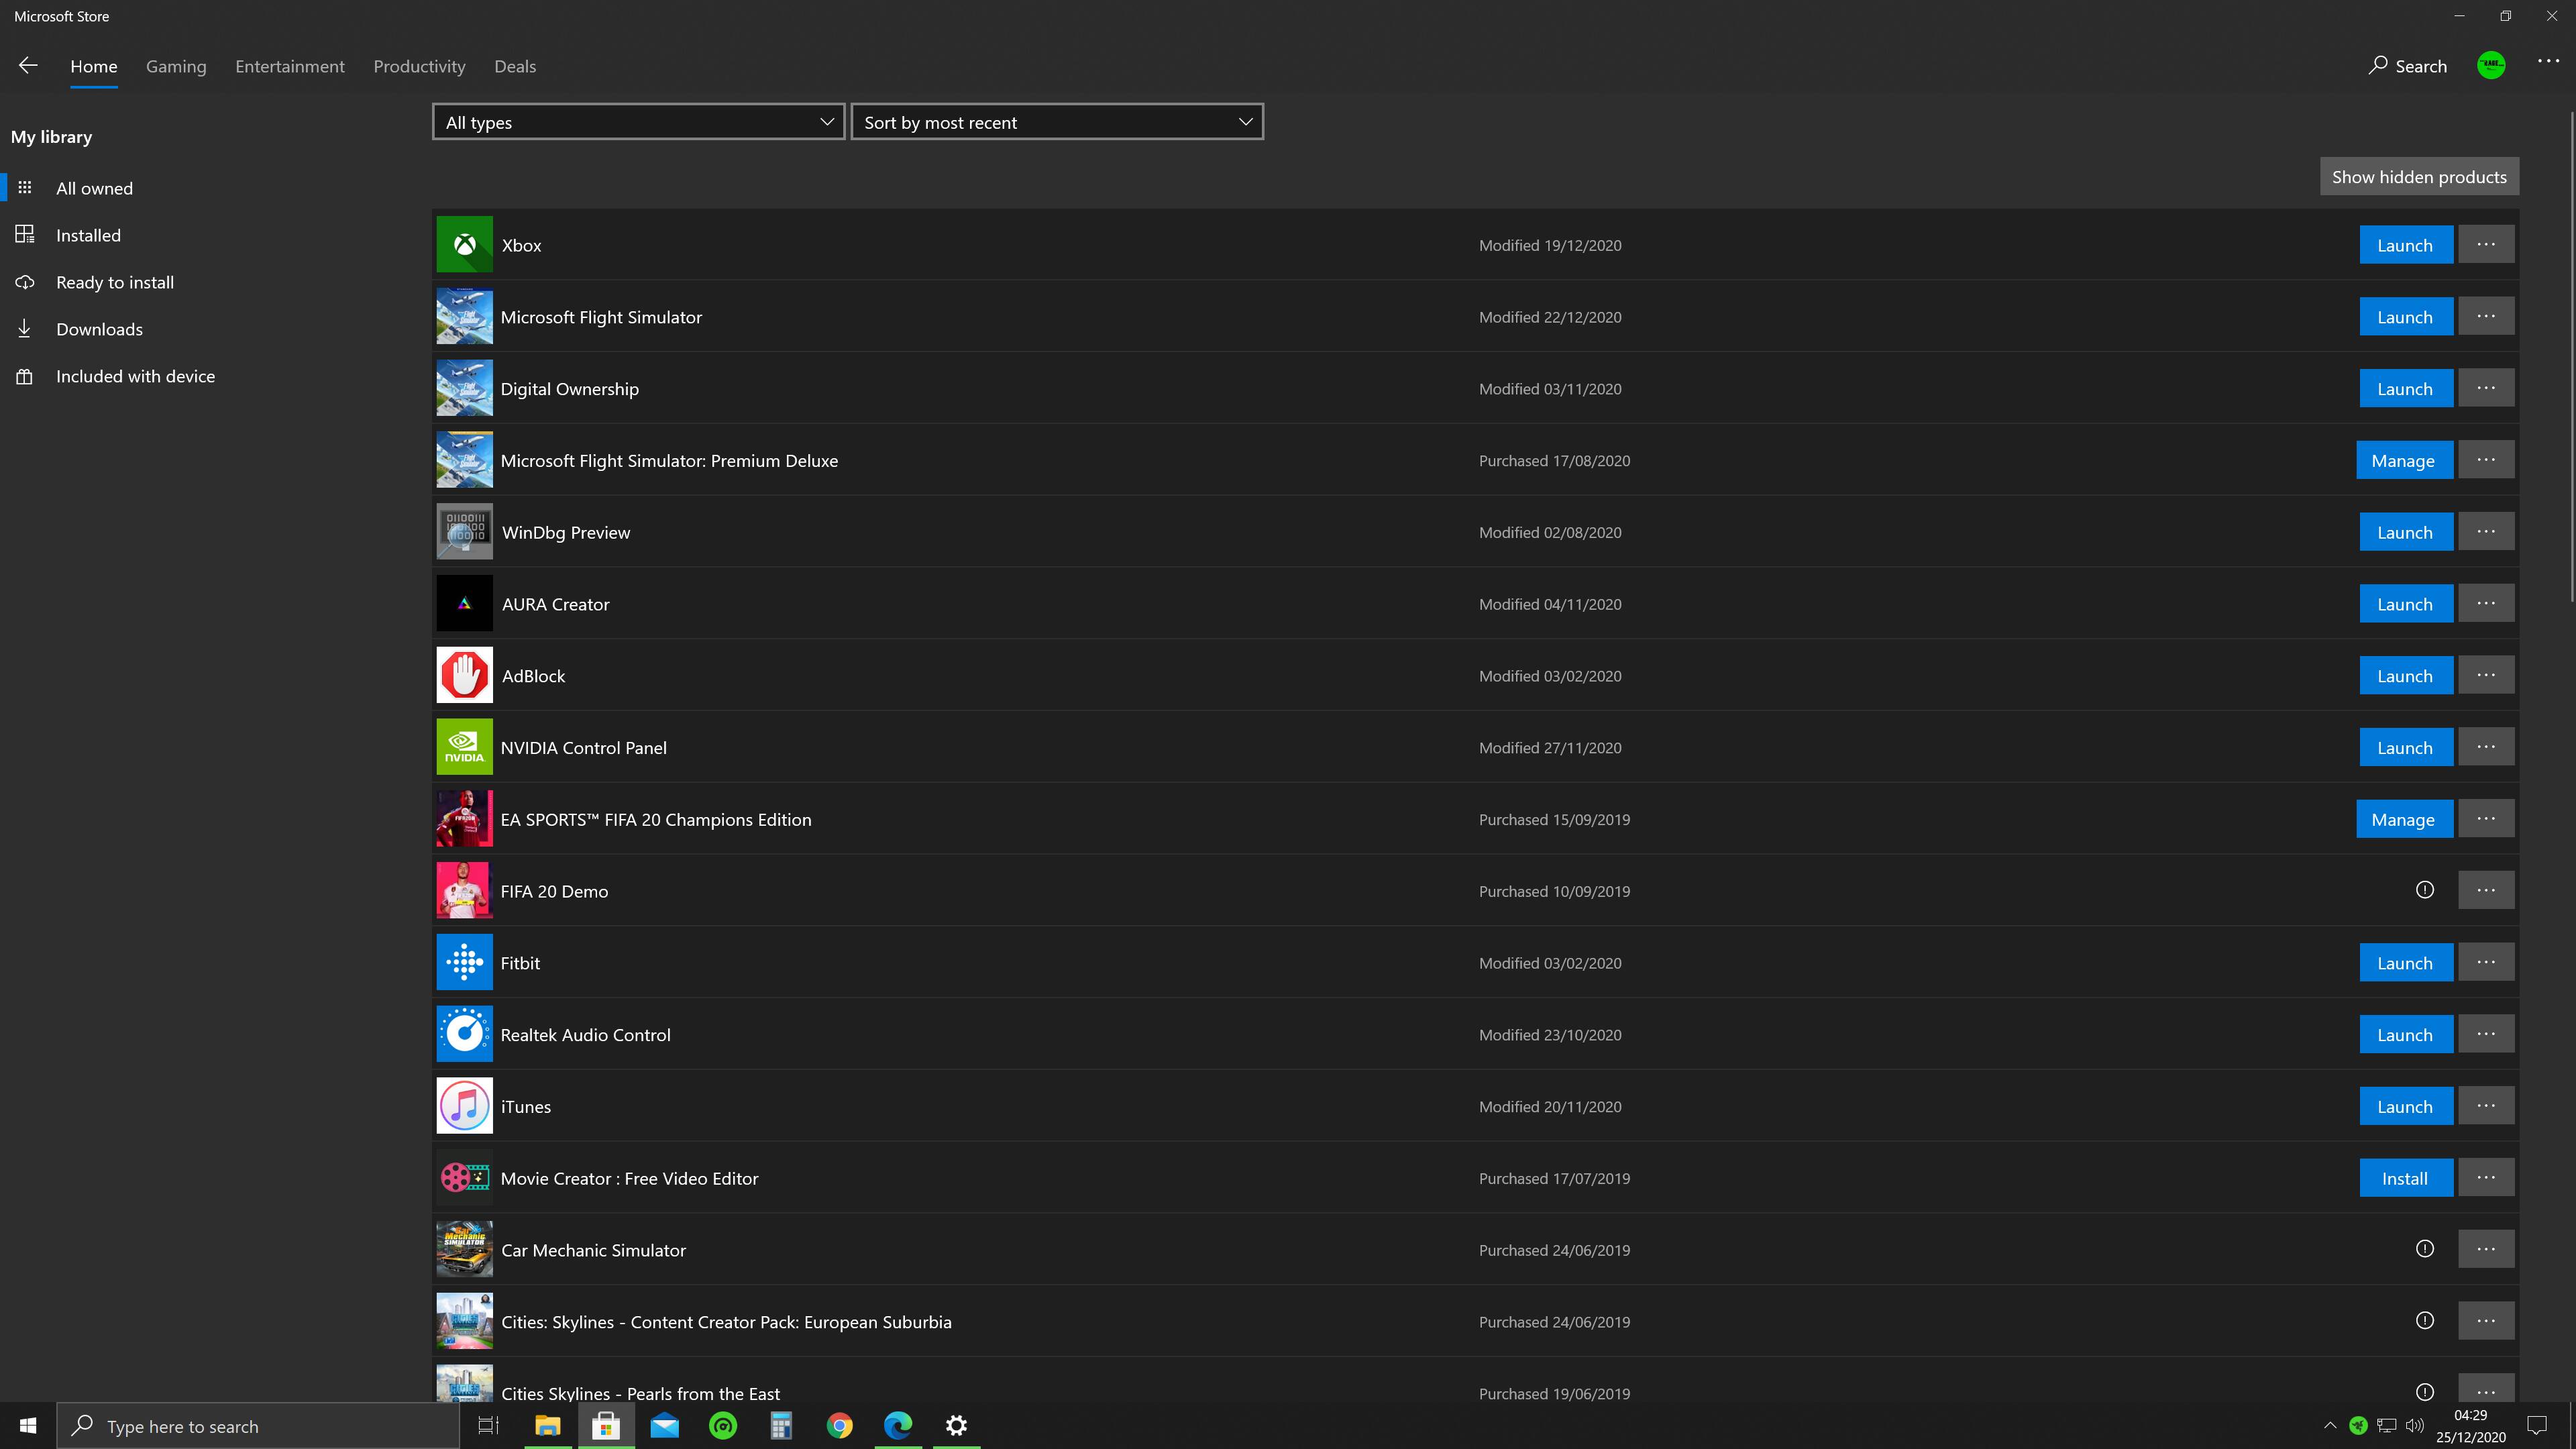Open Cities Skylines - Pearls from the East
2576x1449 pixels.
coord(640,1393)
